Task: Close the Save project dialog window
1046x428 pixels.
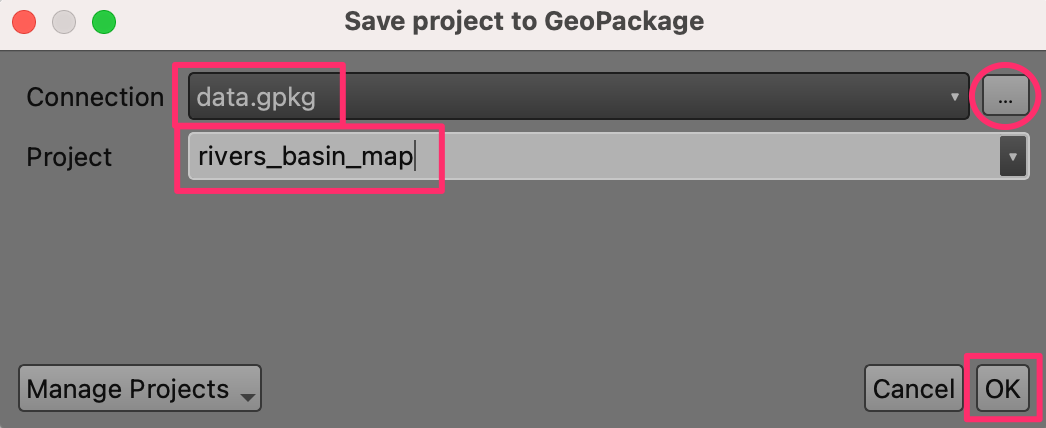Action: coord(24,21)
